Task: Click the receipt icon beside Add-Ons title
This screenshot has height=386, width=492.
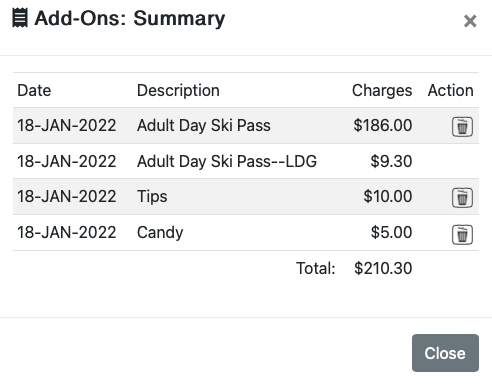Action: [20, 18]
